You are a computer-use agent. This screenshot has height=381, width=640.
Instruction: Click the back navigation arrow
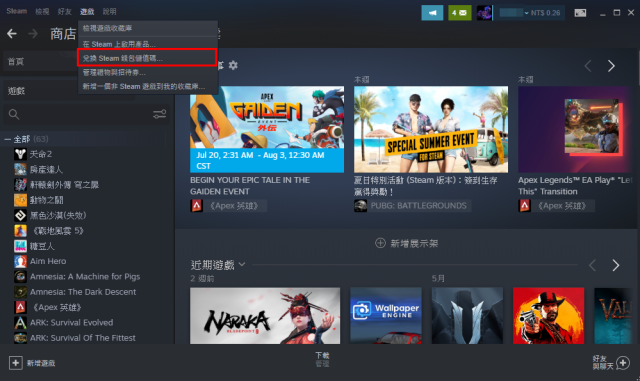(12, 33)
